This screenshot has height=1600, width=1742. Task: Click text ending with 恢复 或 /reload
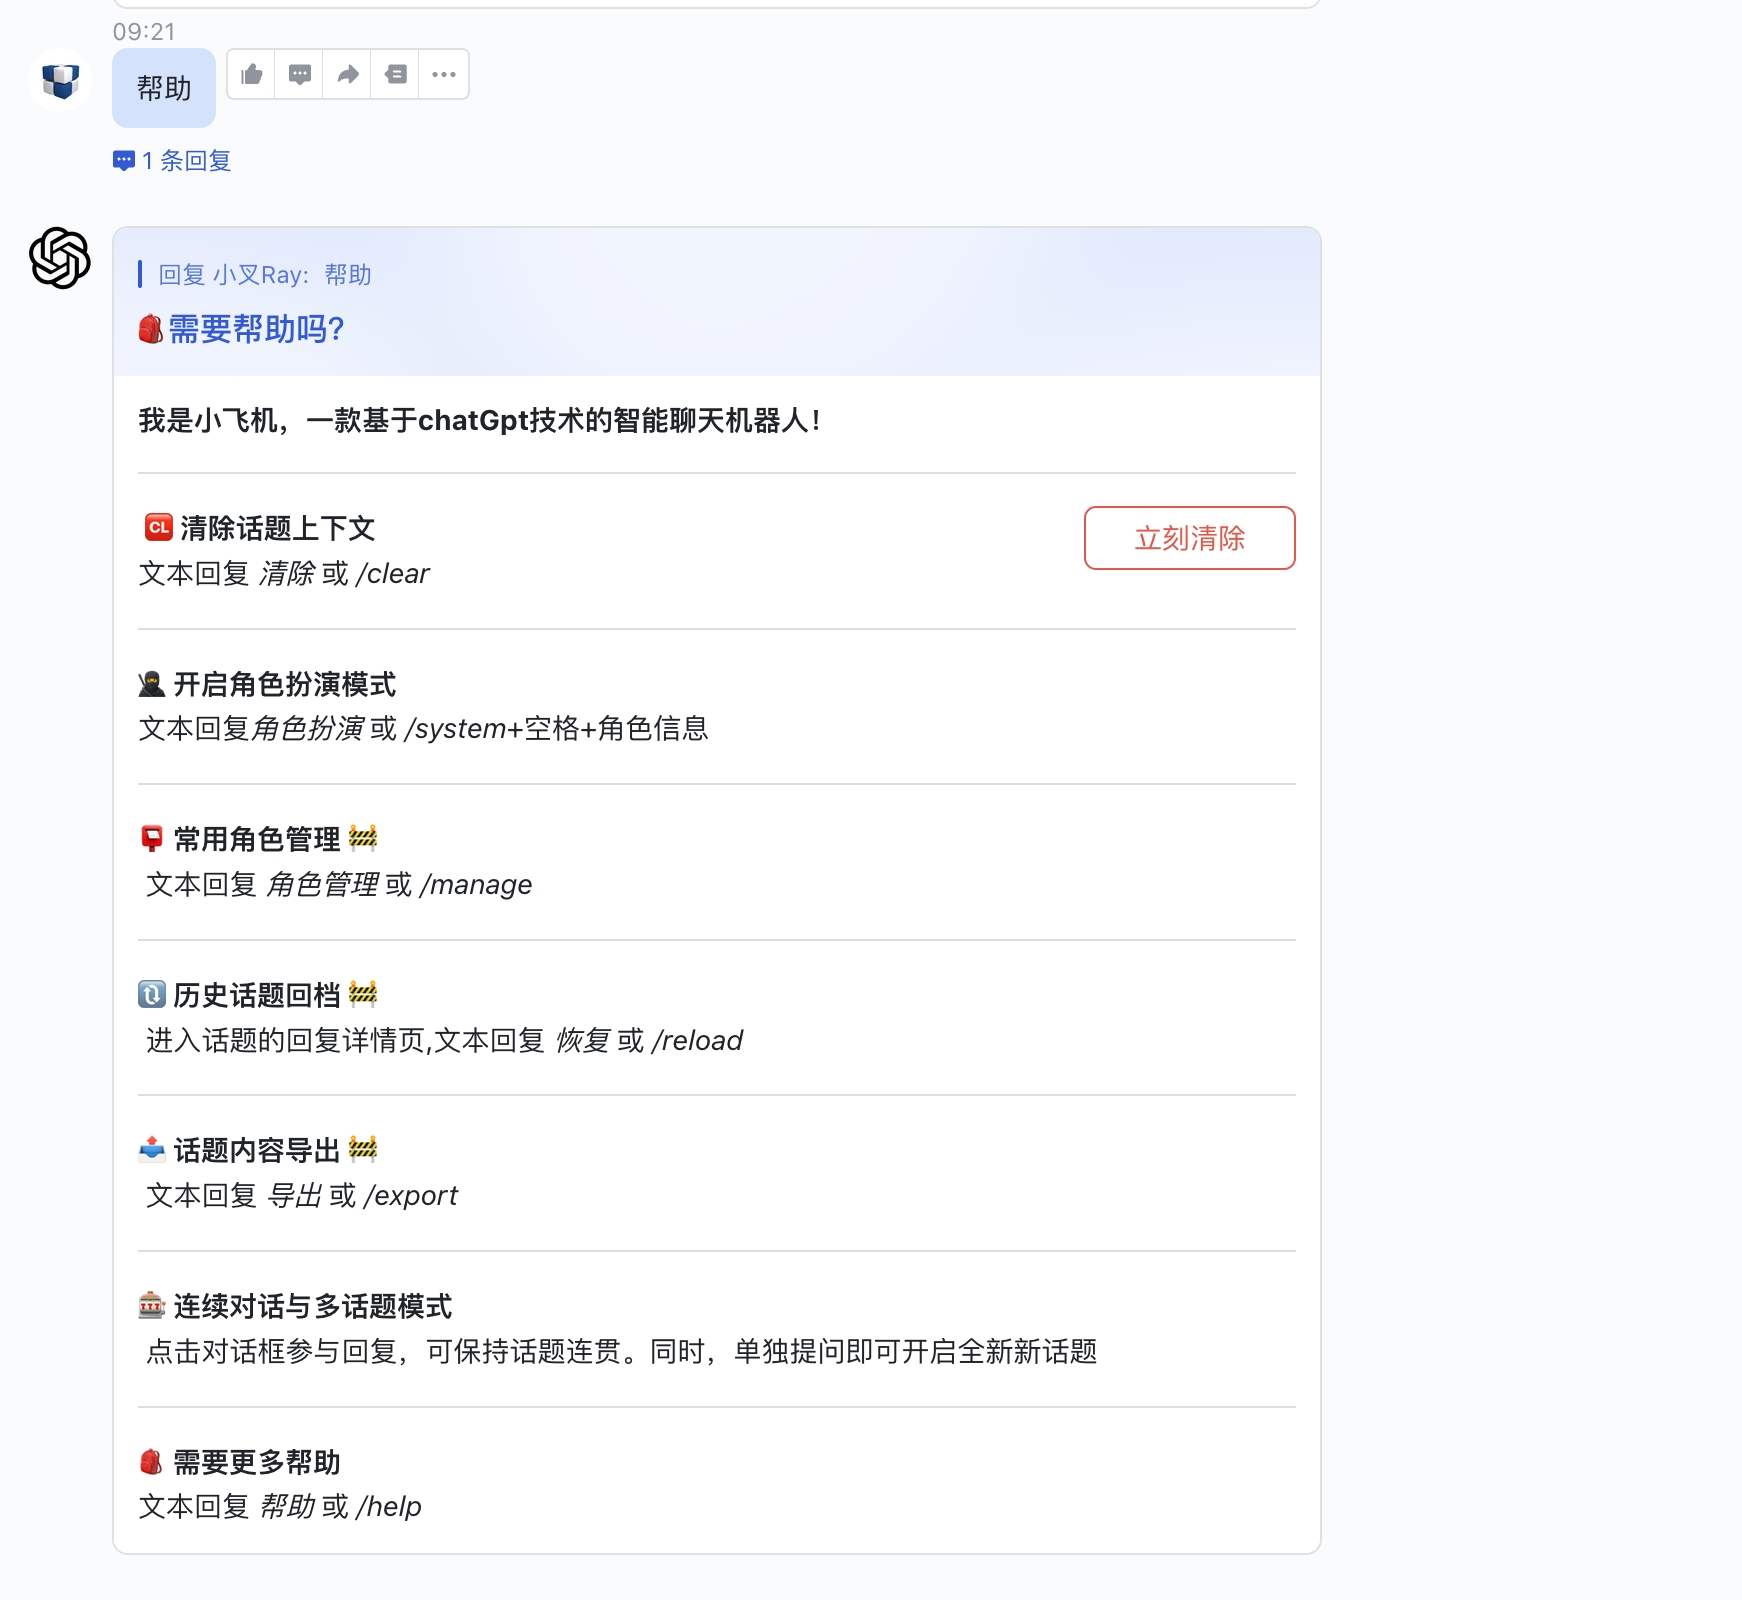click(x=445, y=1041)
